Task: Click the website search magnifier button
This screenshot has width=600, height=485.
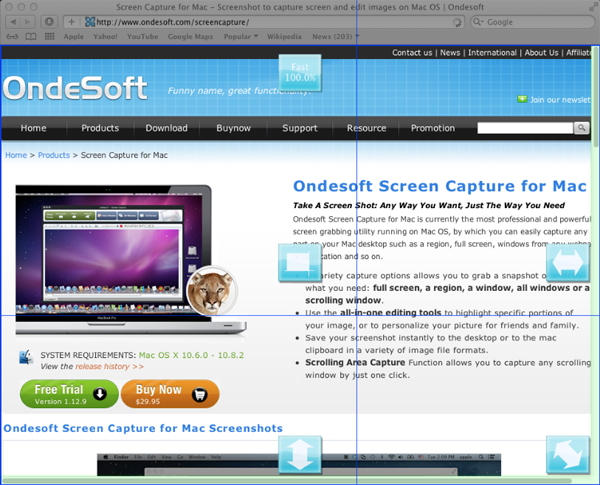Action: tap(581, 128)
